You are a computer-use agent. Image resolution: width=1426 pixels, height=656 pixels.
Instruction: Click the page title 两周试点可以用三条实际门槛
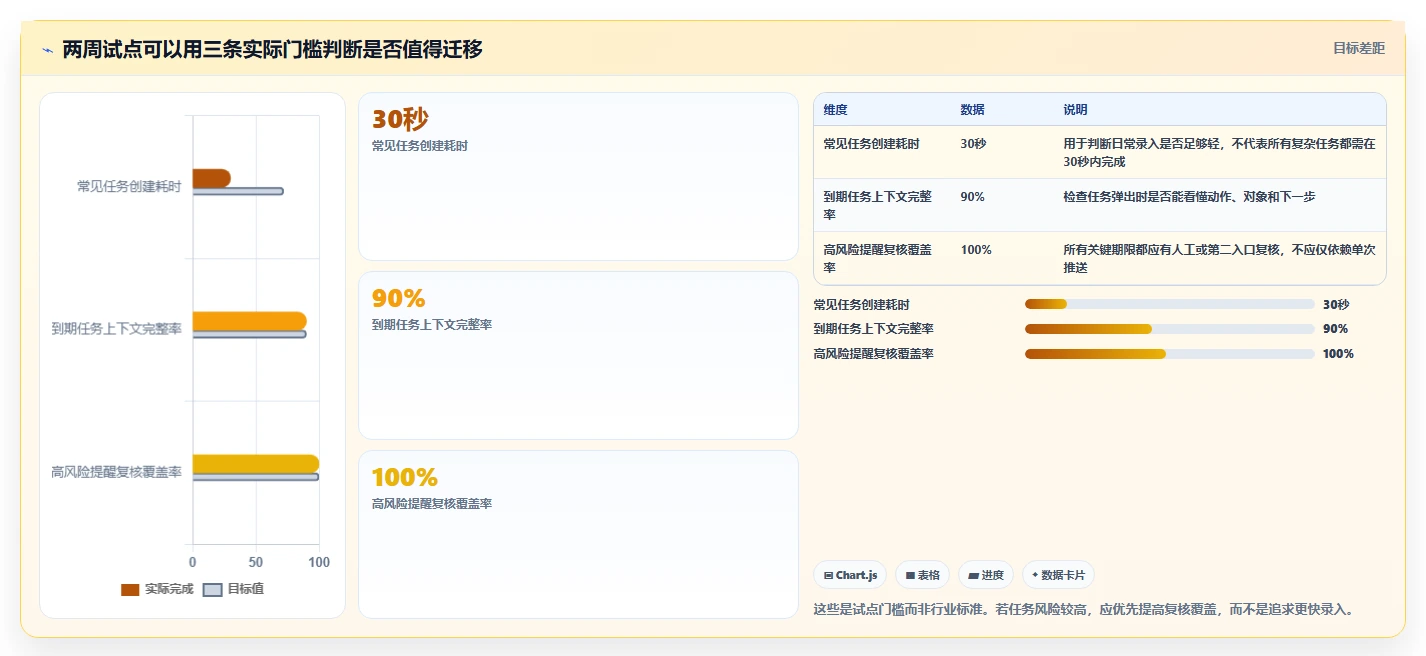(x=272, y=49)
